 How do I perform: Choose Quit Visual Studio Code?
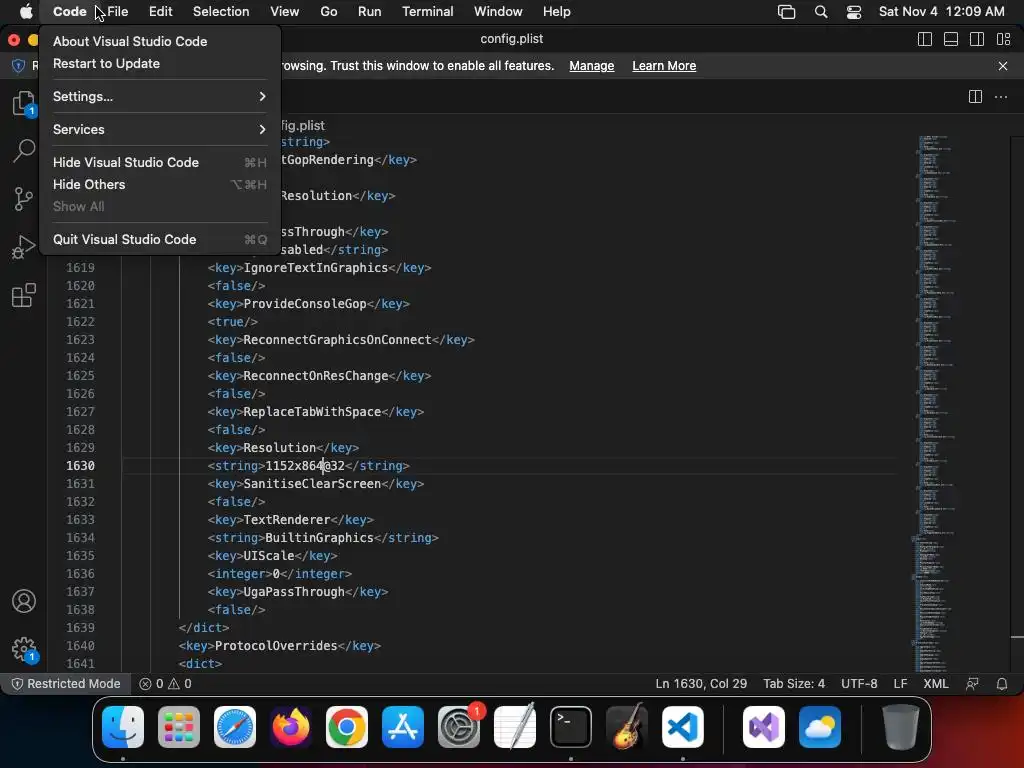click(x=160, y=240)
